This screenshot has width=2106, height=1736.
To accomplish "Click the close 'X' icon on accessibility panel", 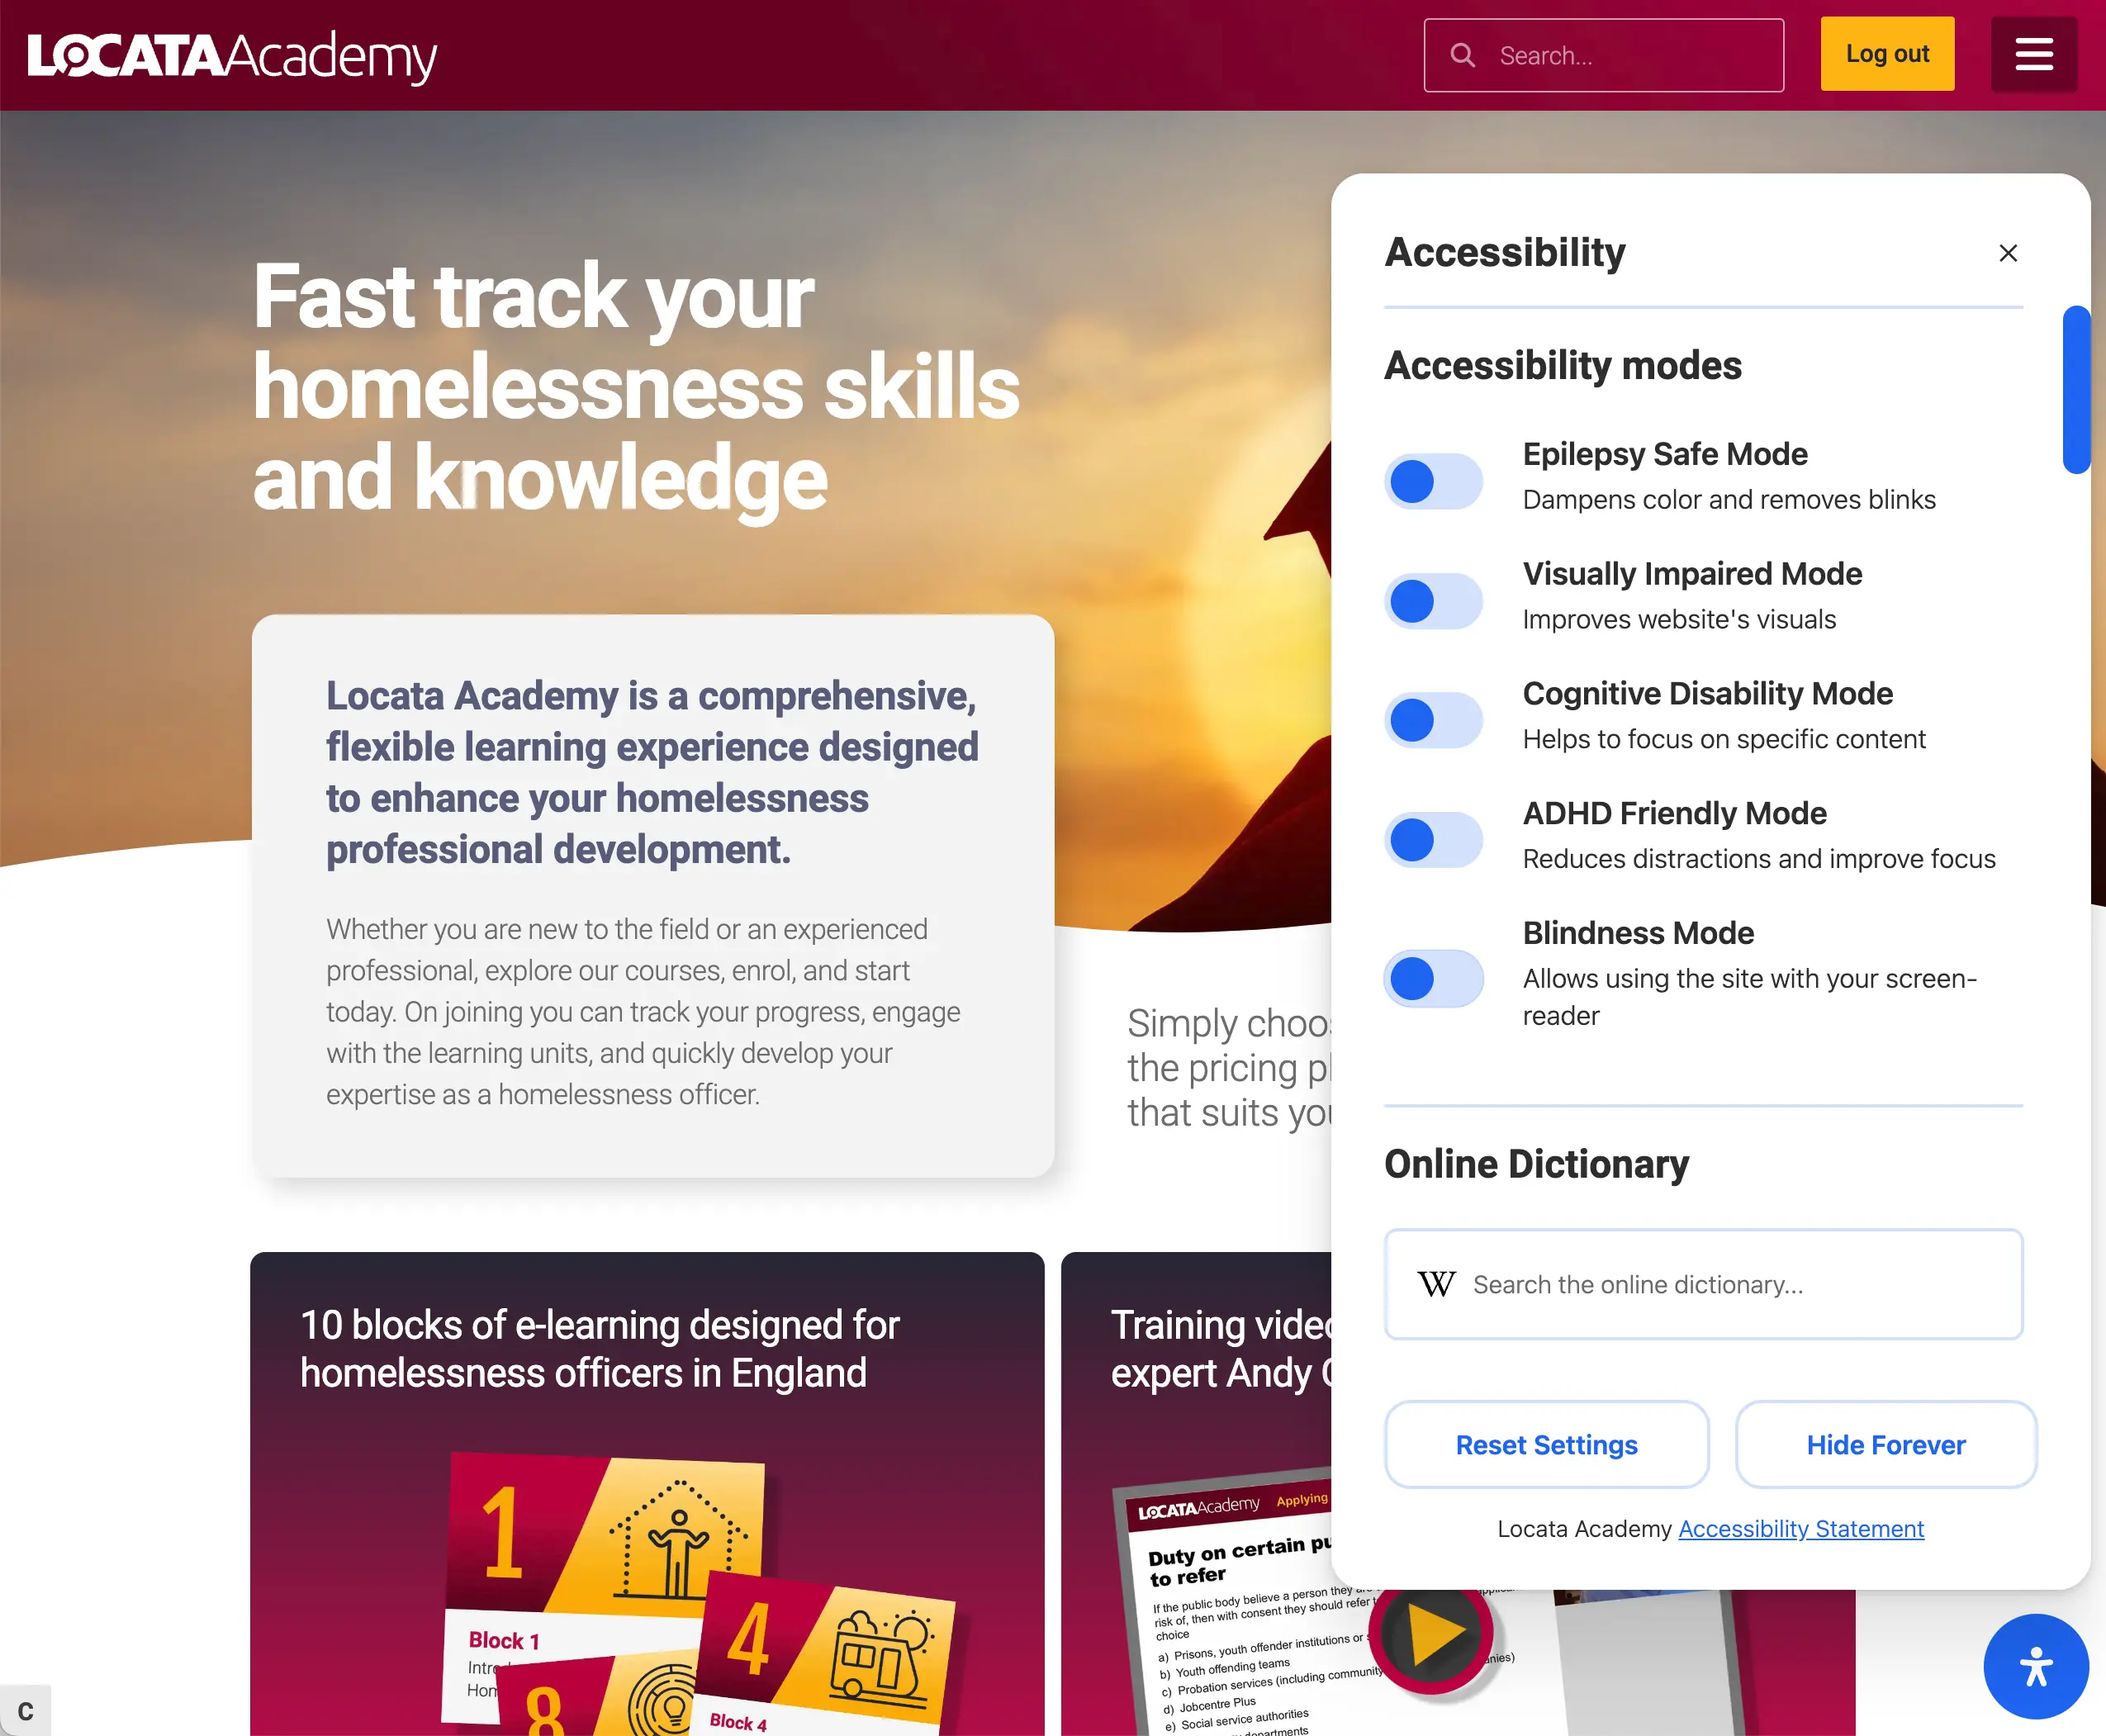I will point(2008,252).
